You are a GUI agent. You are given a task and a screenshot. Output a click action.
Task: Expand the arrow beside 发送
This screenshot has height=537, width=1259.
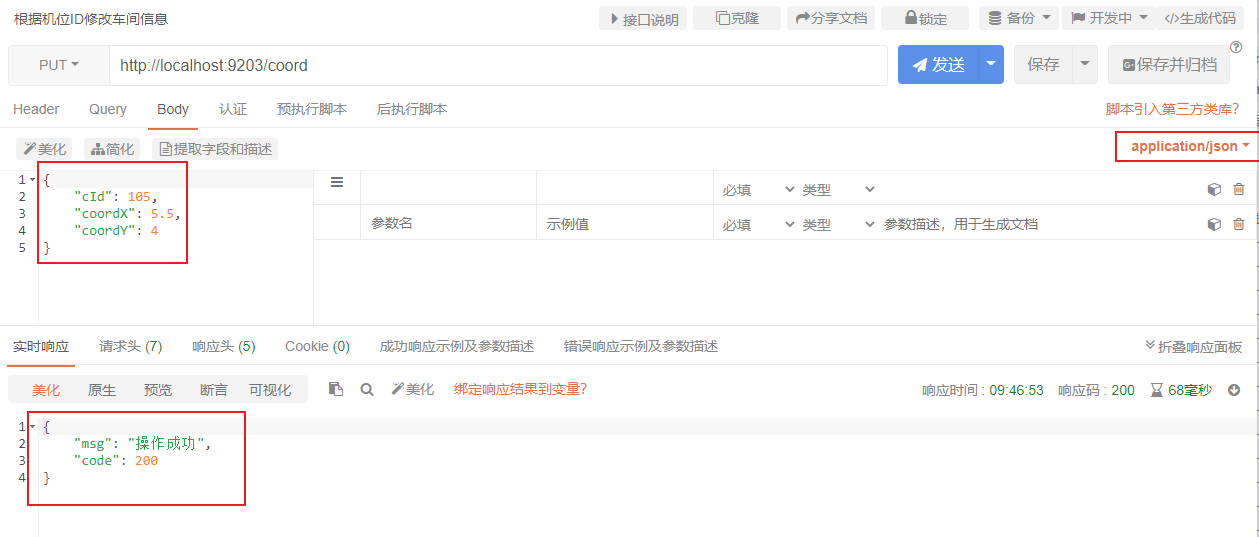pos(991,65)
